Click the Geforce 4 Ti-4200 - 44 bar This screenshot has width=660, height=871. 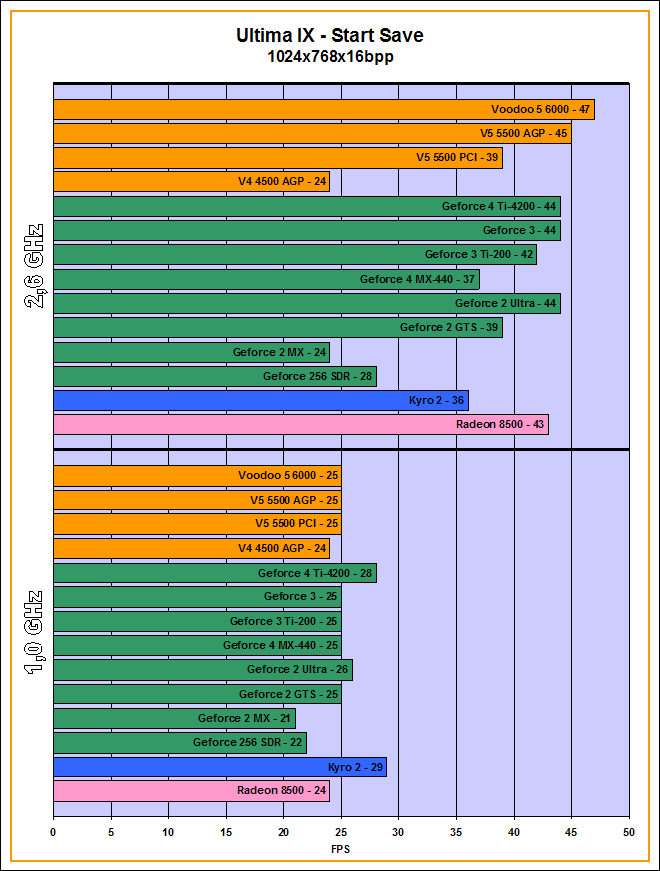[x=306, y=206]
